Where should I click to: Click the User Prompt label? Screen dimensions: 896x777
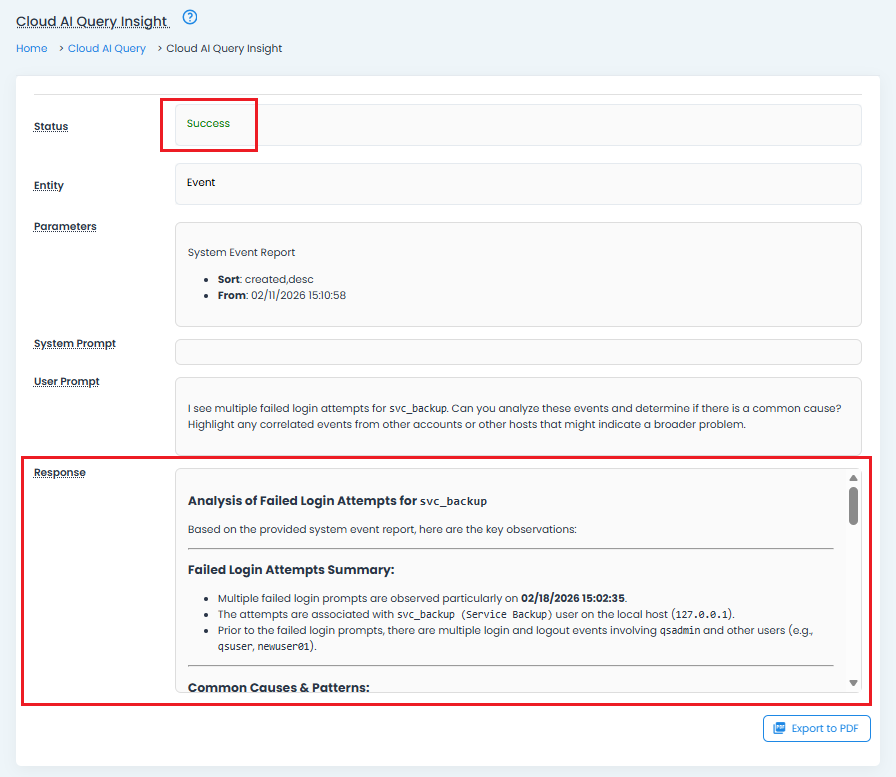(x=67, y=382)
